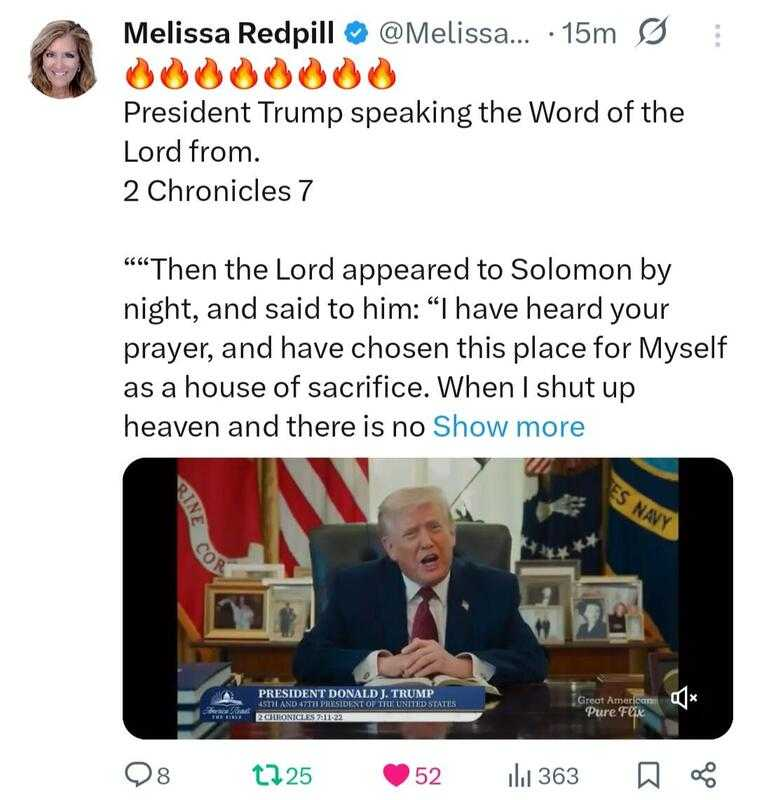757x800 pixels.
Task: Bookmark this post
Action: coord(646,775)
